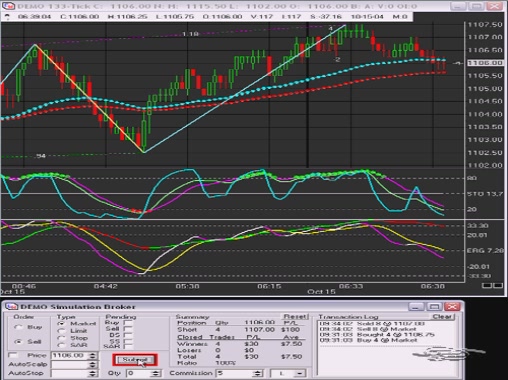Viewport: 508px width, 380px height.
Task: Click the H:1106.25 value in info bar
Action: 128,17
